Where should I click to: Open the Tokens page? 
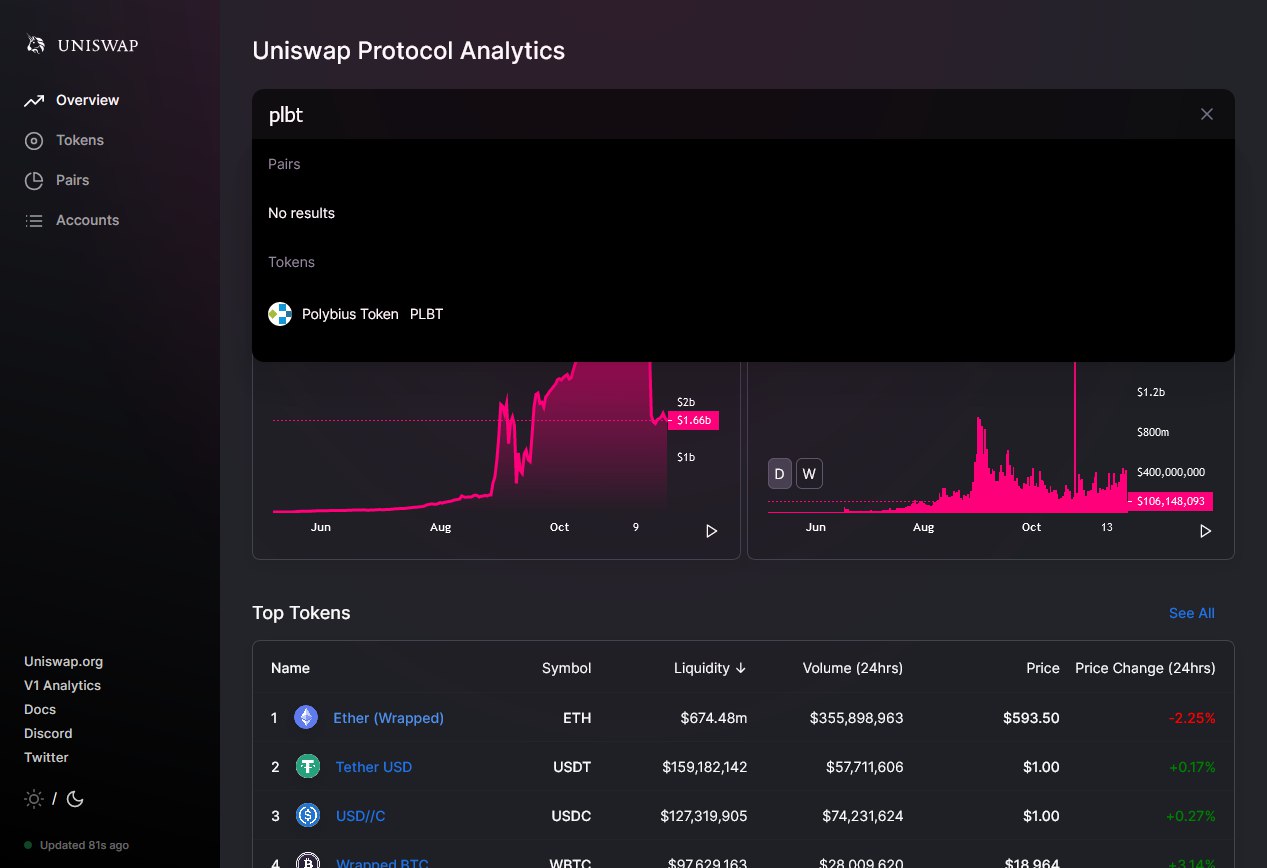pos(80,140)
